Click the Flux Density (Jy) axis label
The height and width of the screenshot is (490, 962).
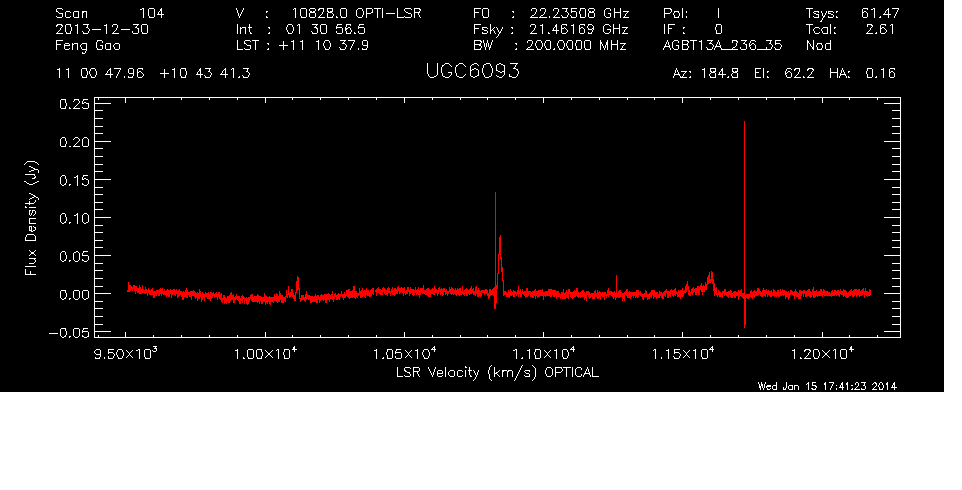pos(31,218)
